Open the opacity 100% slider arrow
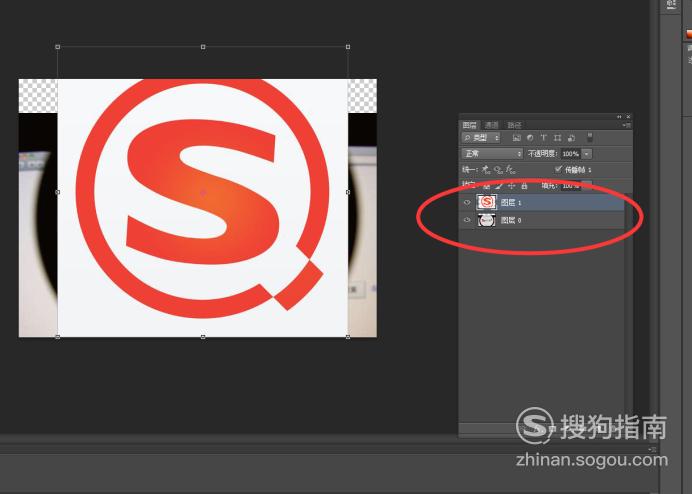Image resolution: width=692 pixels, height=494 pixels. (x=587, y=154)
